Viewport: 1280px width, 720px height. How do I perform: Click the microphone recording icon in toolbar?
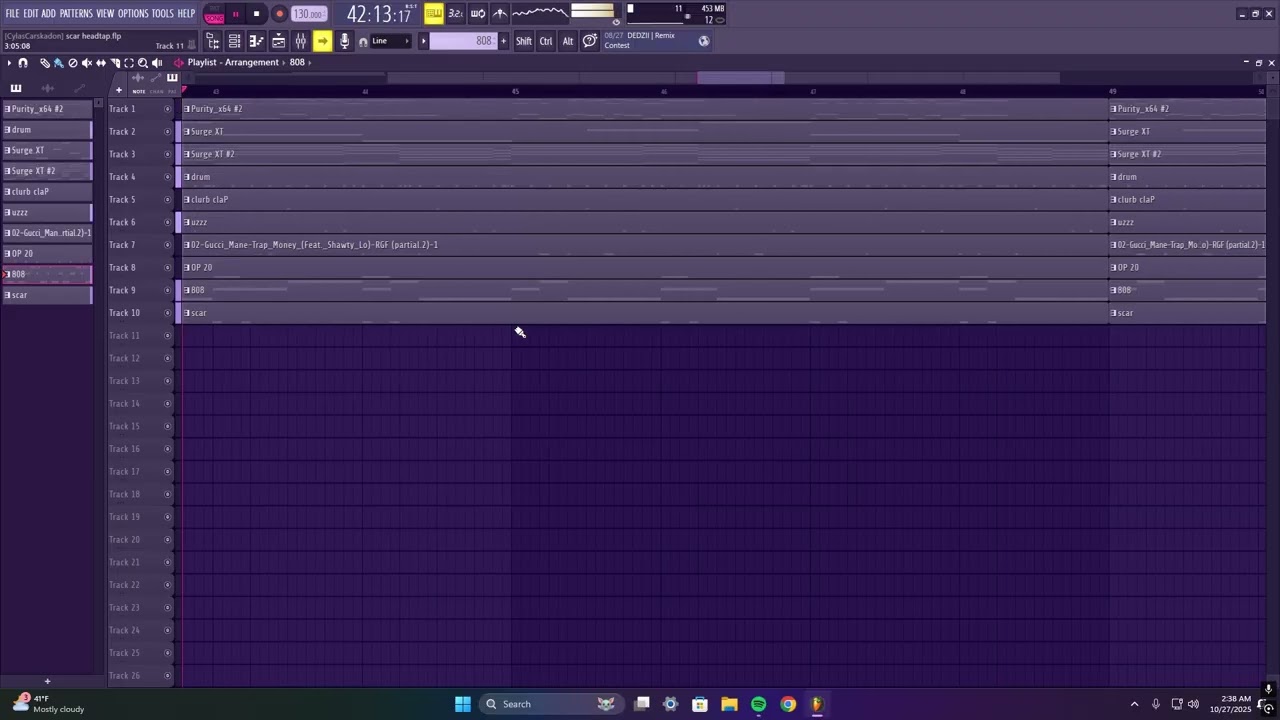pyautogui.click(x=344, y=41)
